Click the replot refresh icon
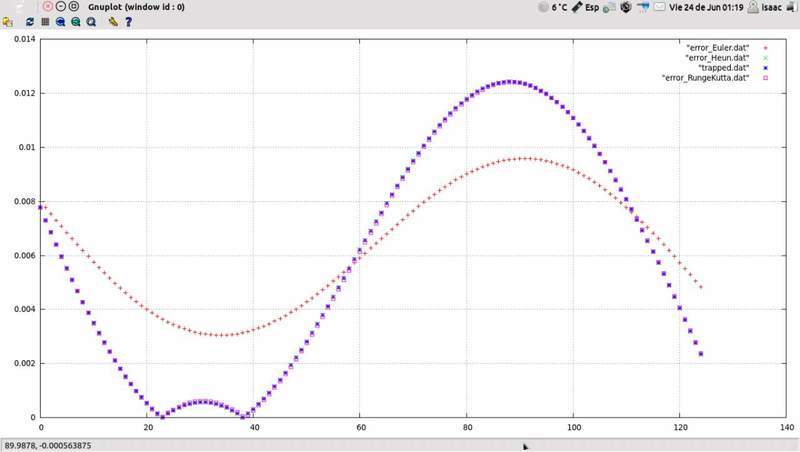This screenshot has height=452, width=800. [29, 20]
